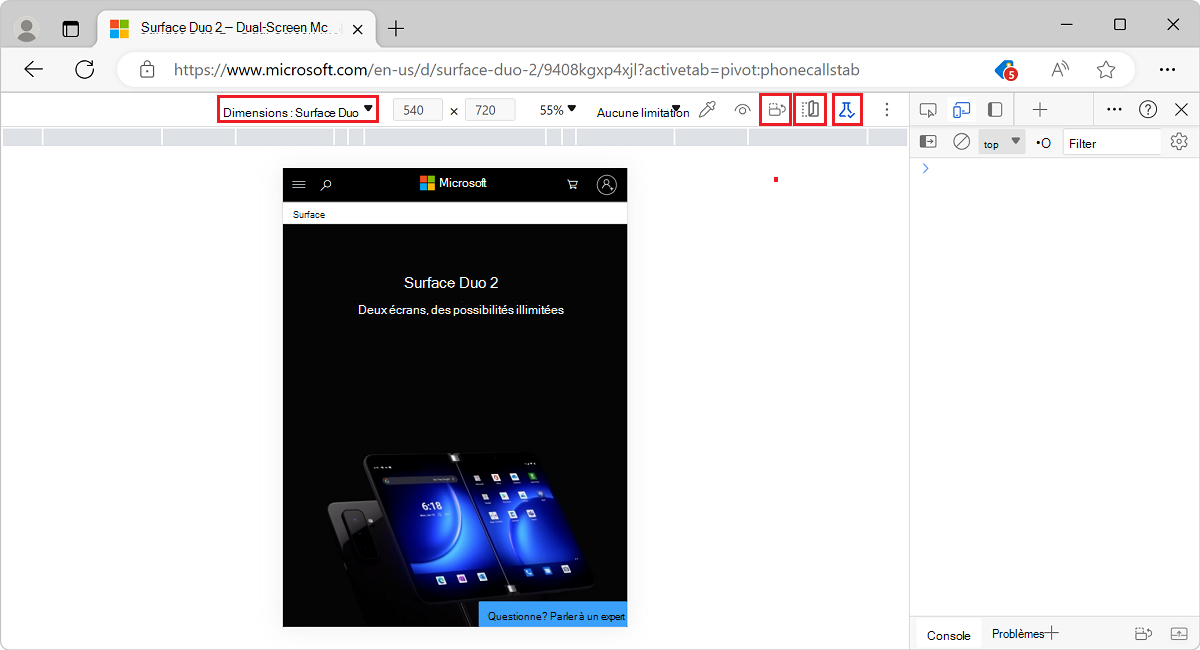
Task: Open the Dimensions: Surface Duo device dropdown
Action: [x=297, y=109]
